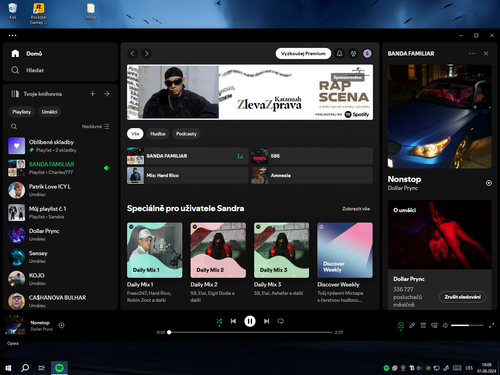Open full screen player view
This screenshot has height=375, width=500.
(x=491, y=325)
